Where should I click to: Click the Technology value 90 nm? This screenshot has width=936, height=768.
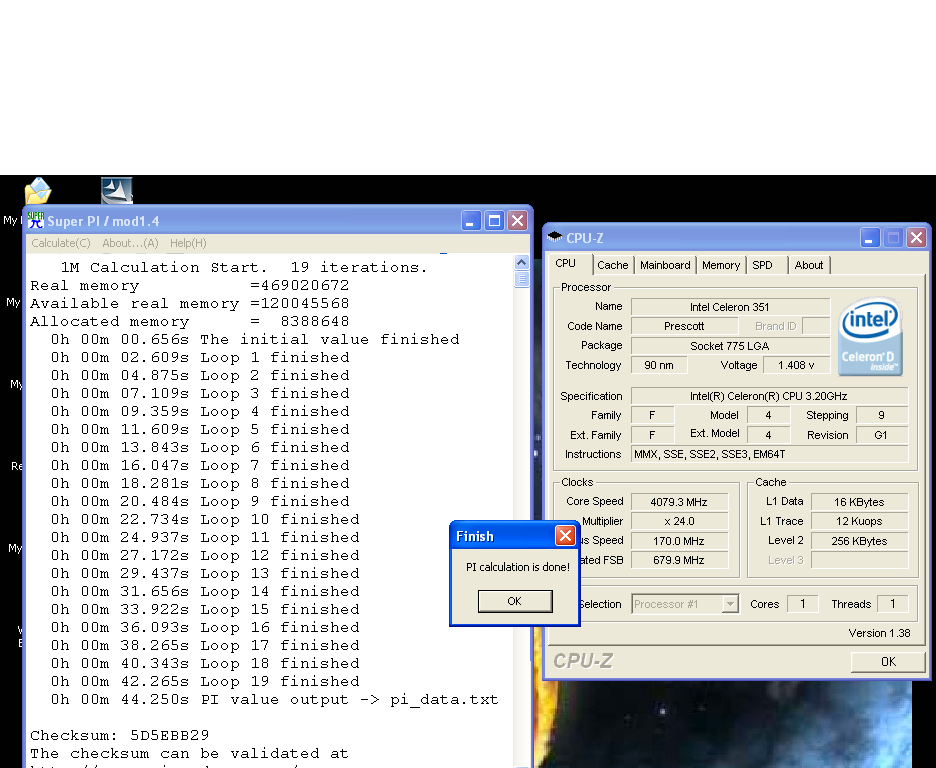(658, 365)
